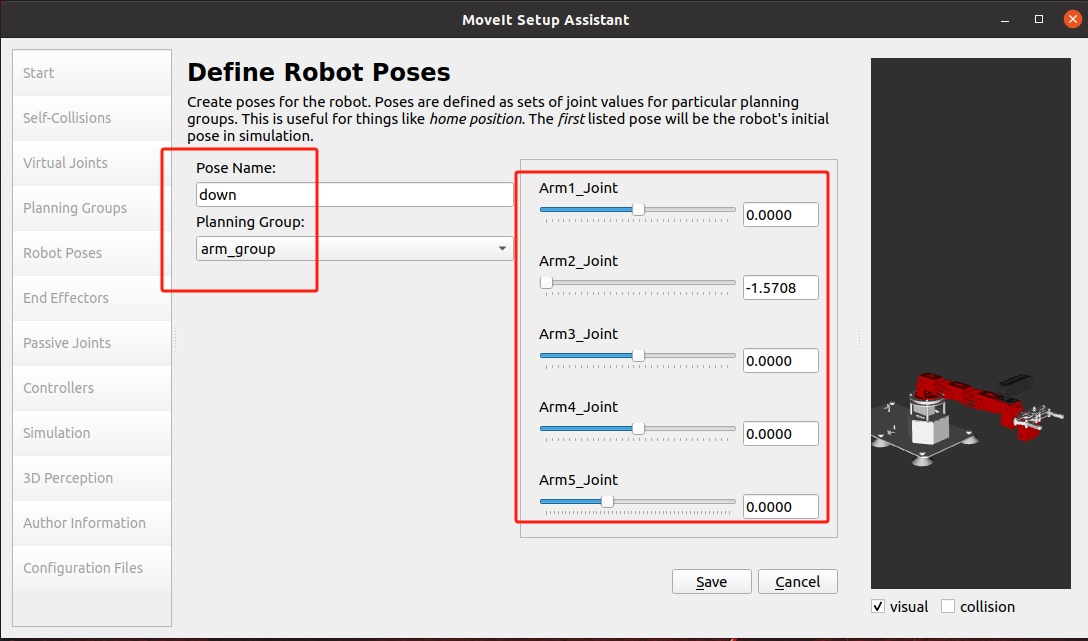1088x641 pixels.
Task: Switch to the Simulation step
Action: [92, 433]
